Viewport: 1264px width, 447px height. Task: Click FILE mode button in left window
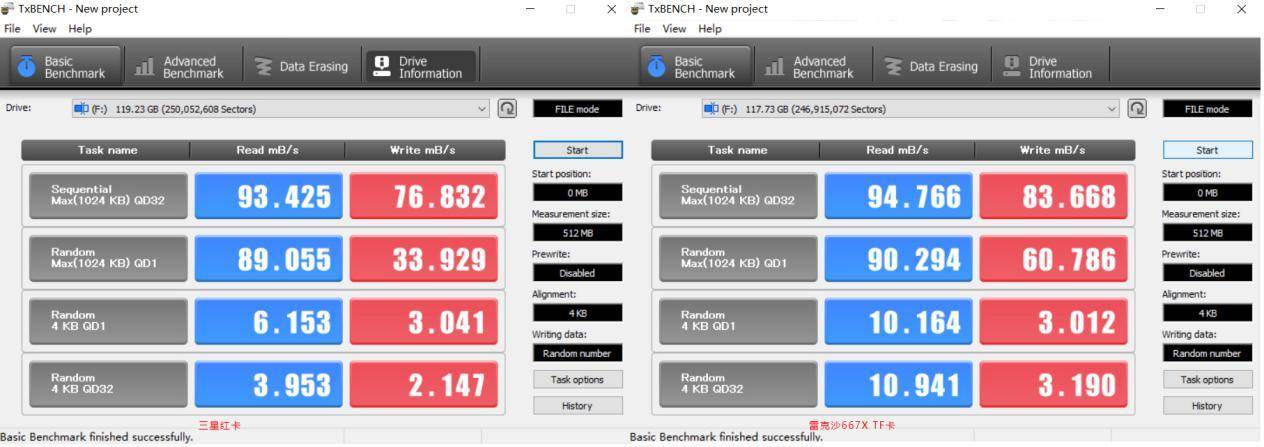click(x=577, y=109)
